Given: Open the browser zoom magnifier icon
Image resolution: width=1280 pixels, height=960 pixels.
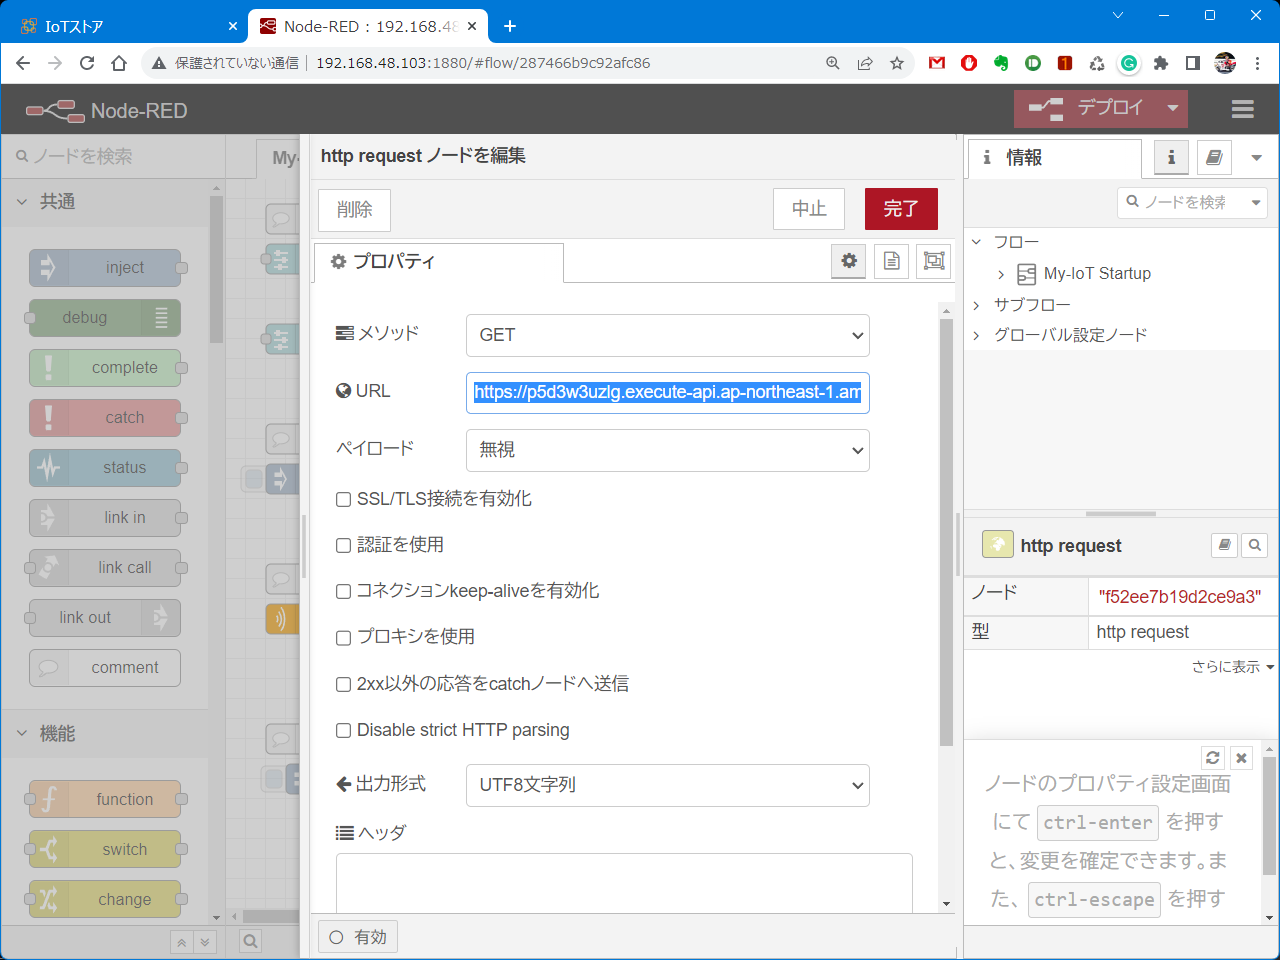Looking at the screenshot, I should [833, 63].
